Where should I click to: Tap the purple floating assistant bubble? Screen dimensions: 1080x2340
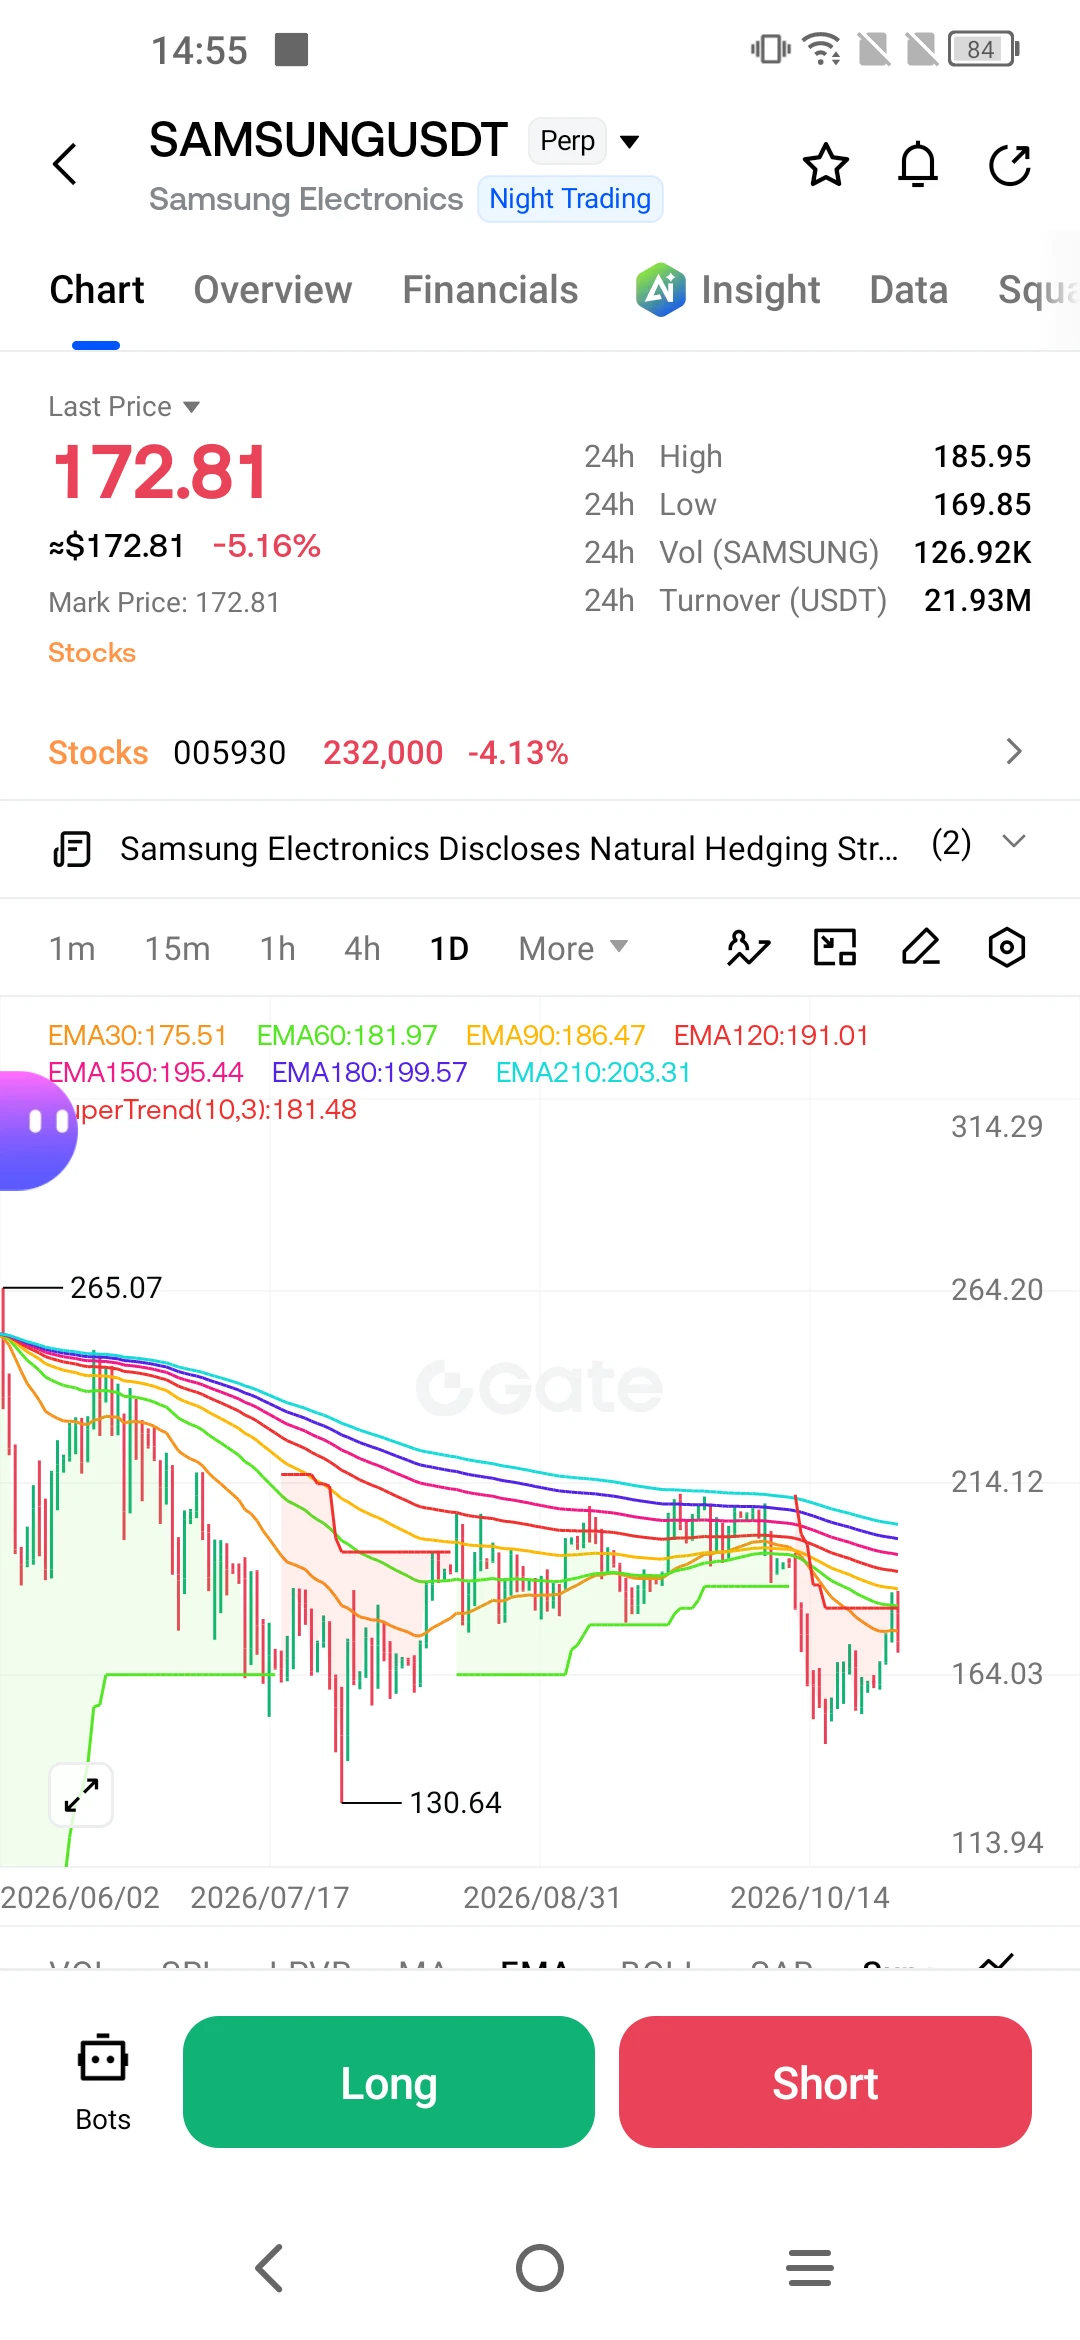pos(36,1130)
